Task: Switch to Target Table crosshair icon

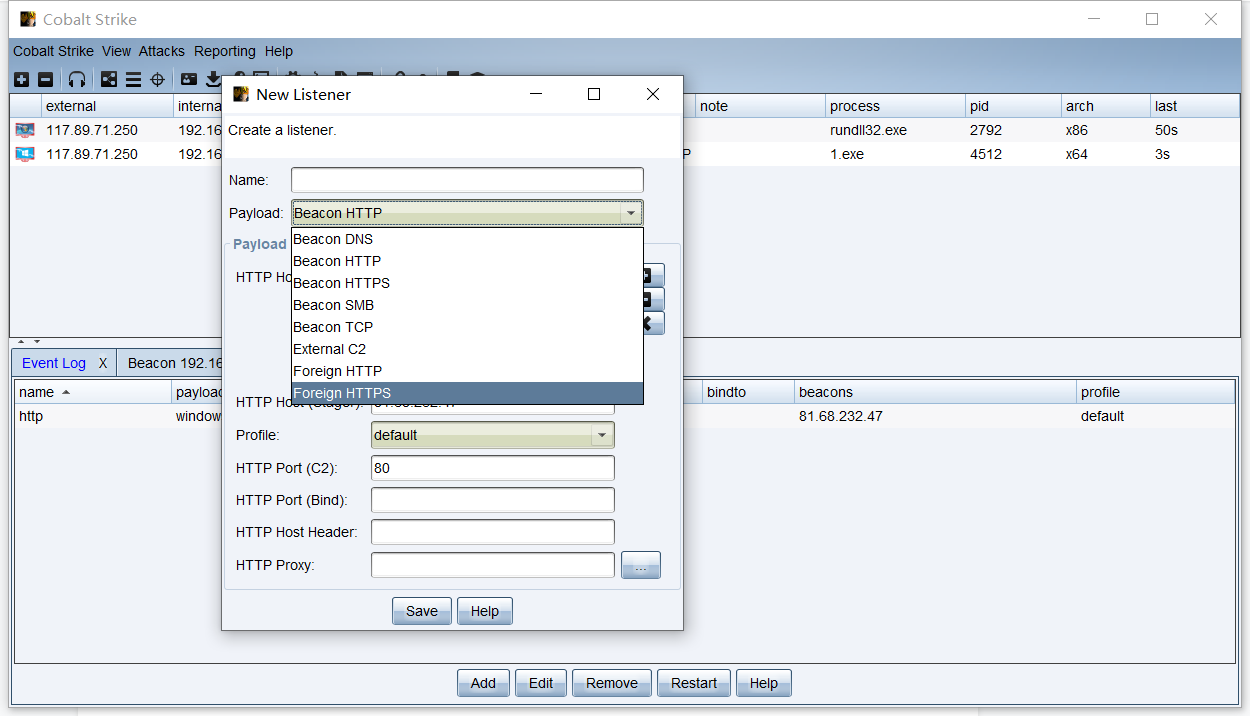Action: 157,79
